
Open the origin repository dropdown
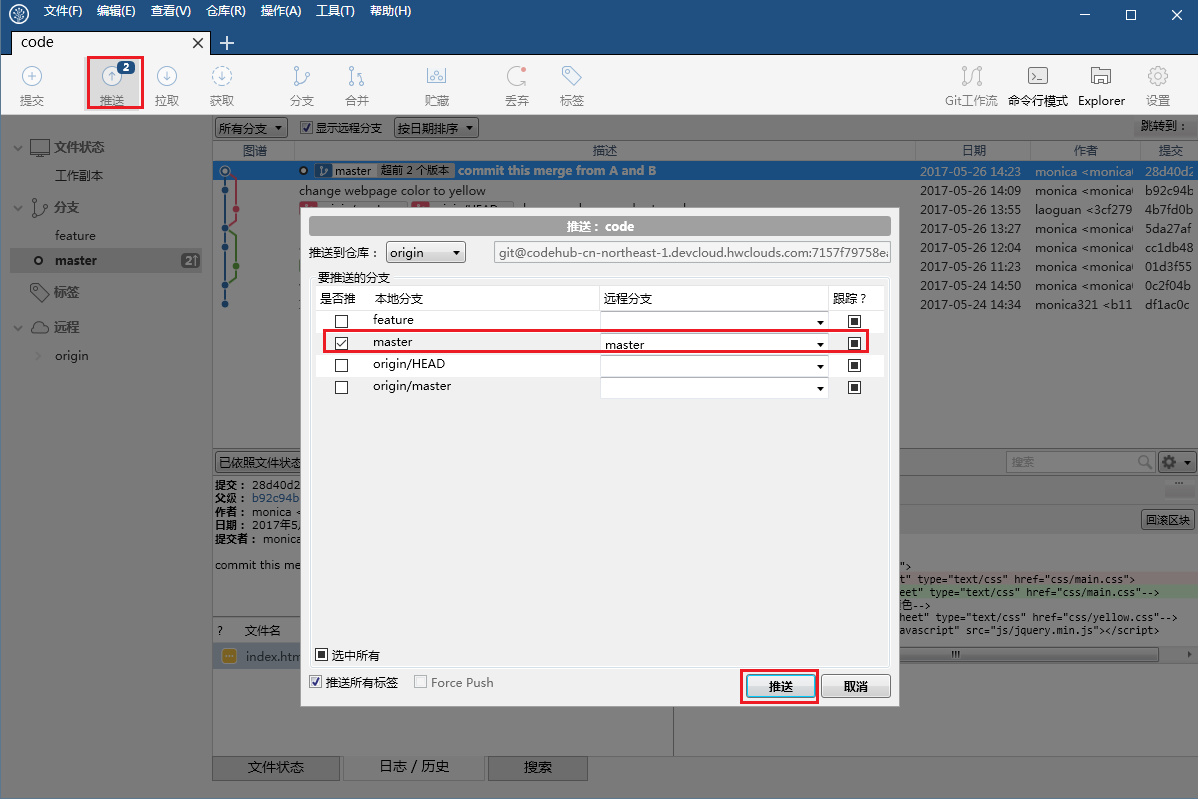click(426, 252)
